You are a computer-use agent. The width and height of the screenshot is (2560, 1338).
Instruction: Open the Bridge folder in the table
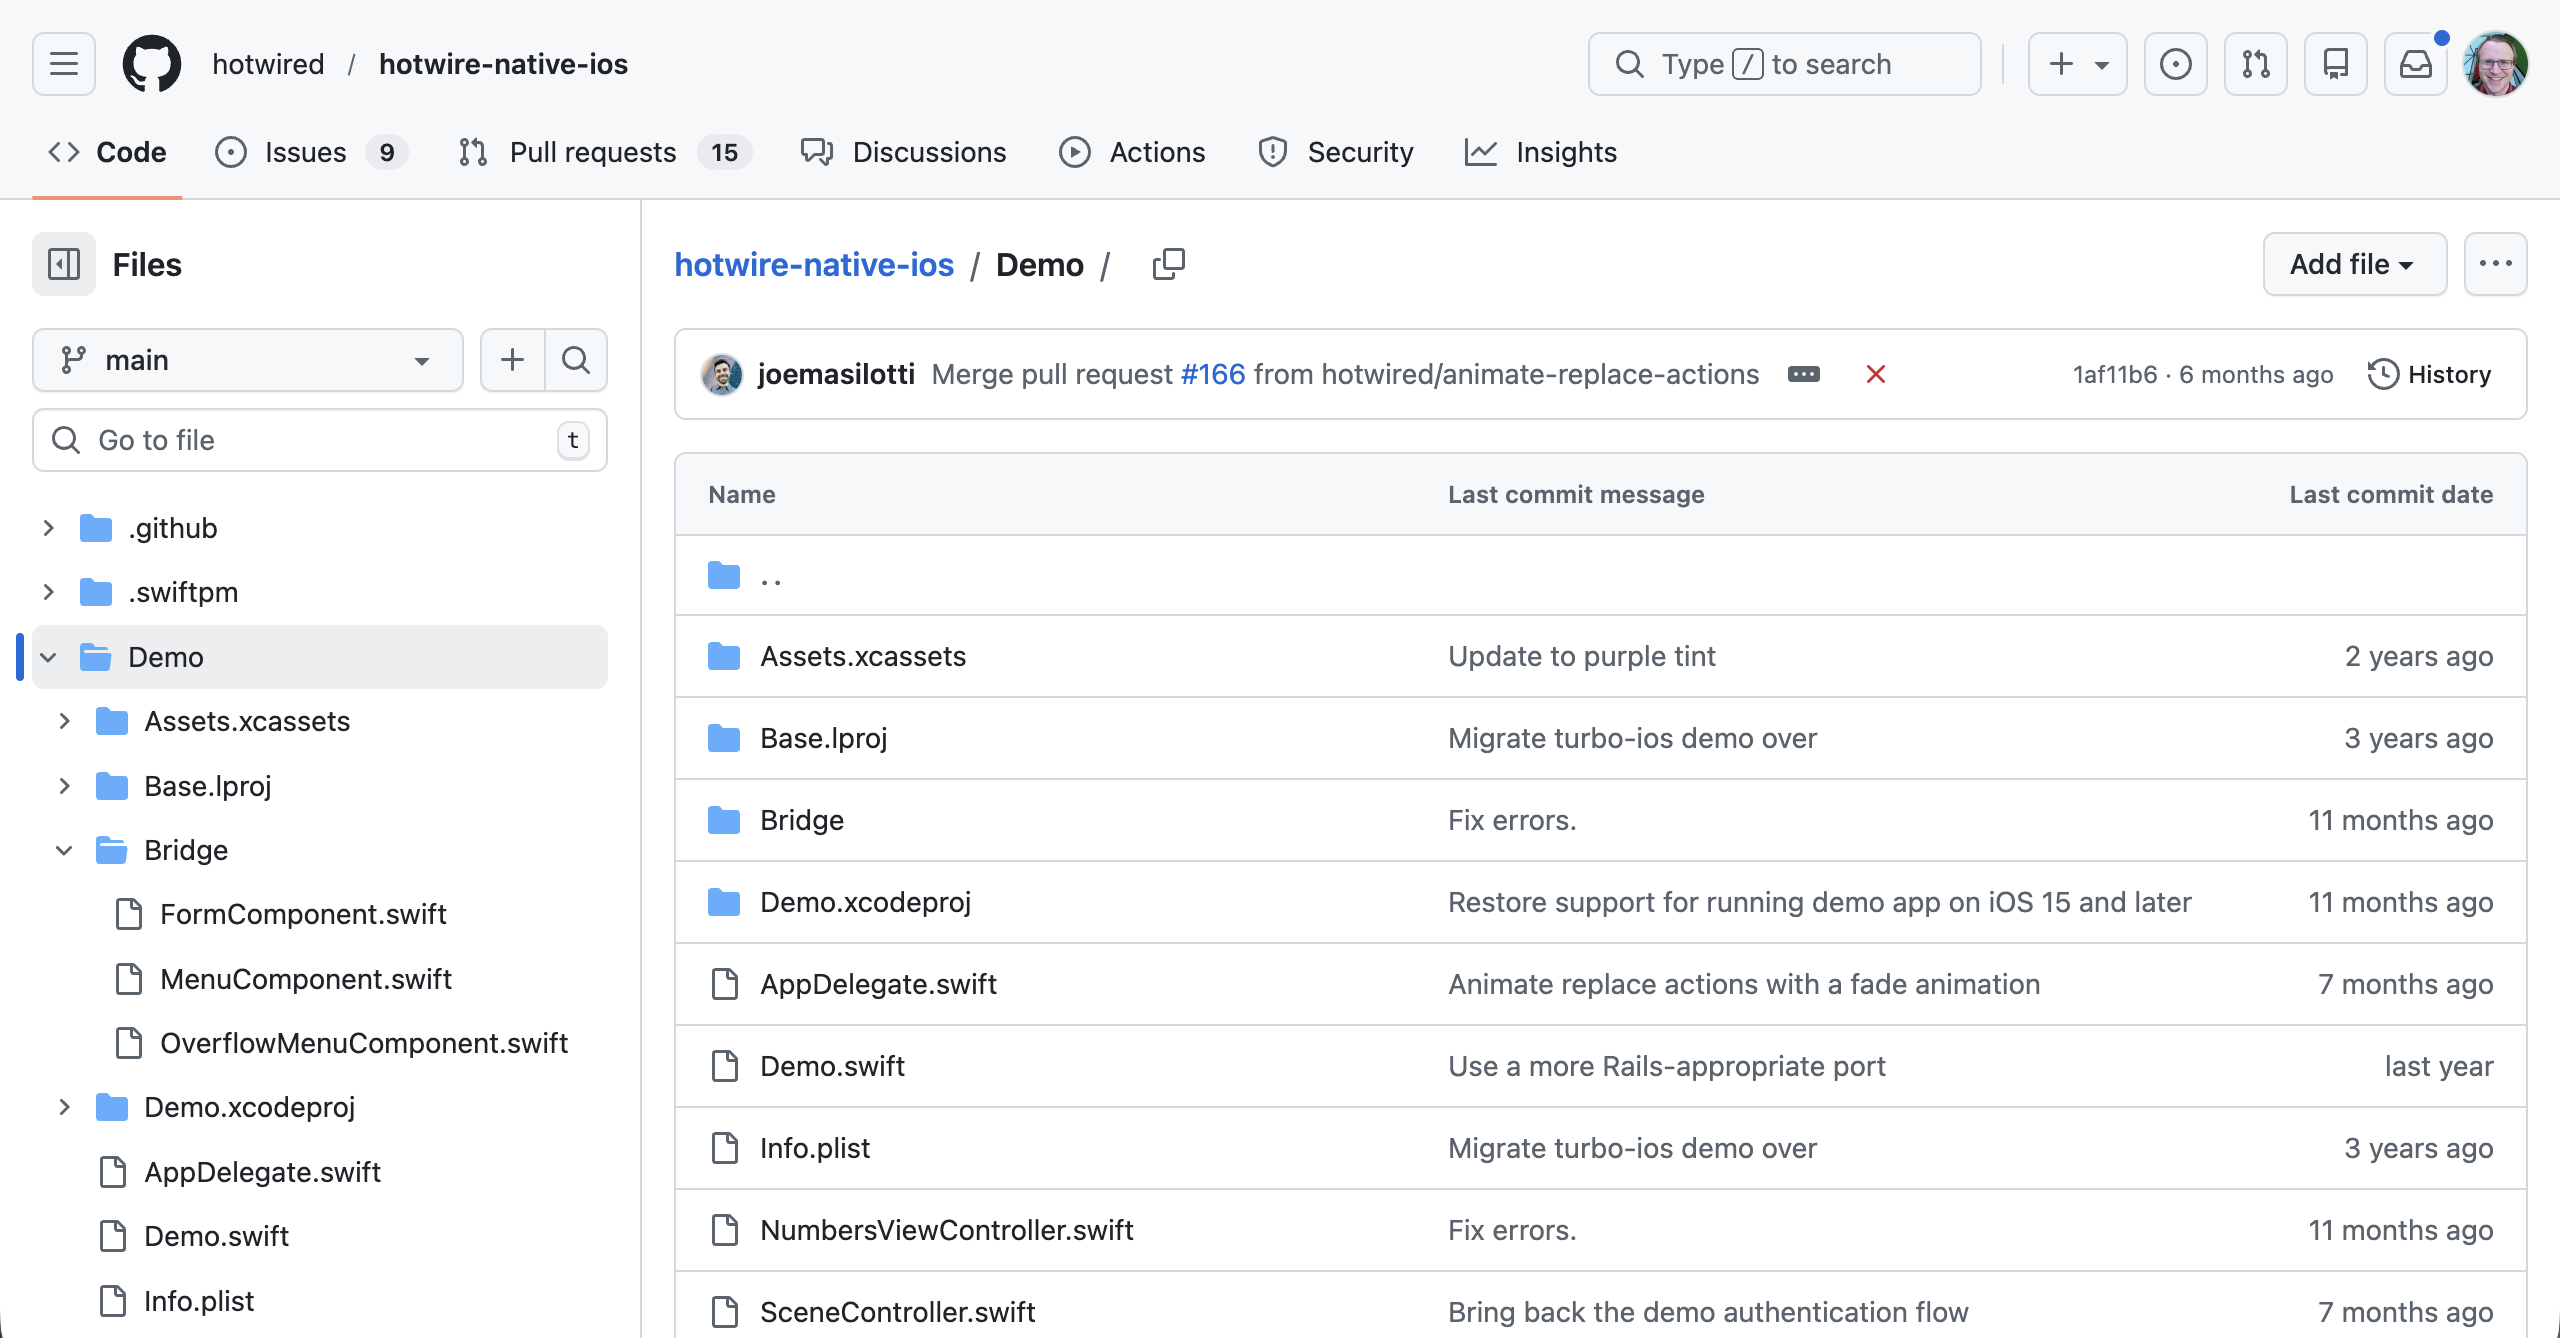pyautogui.click(x=802, y=820)
